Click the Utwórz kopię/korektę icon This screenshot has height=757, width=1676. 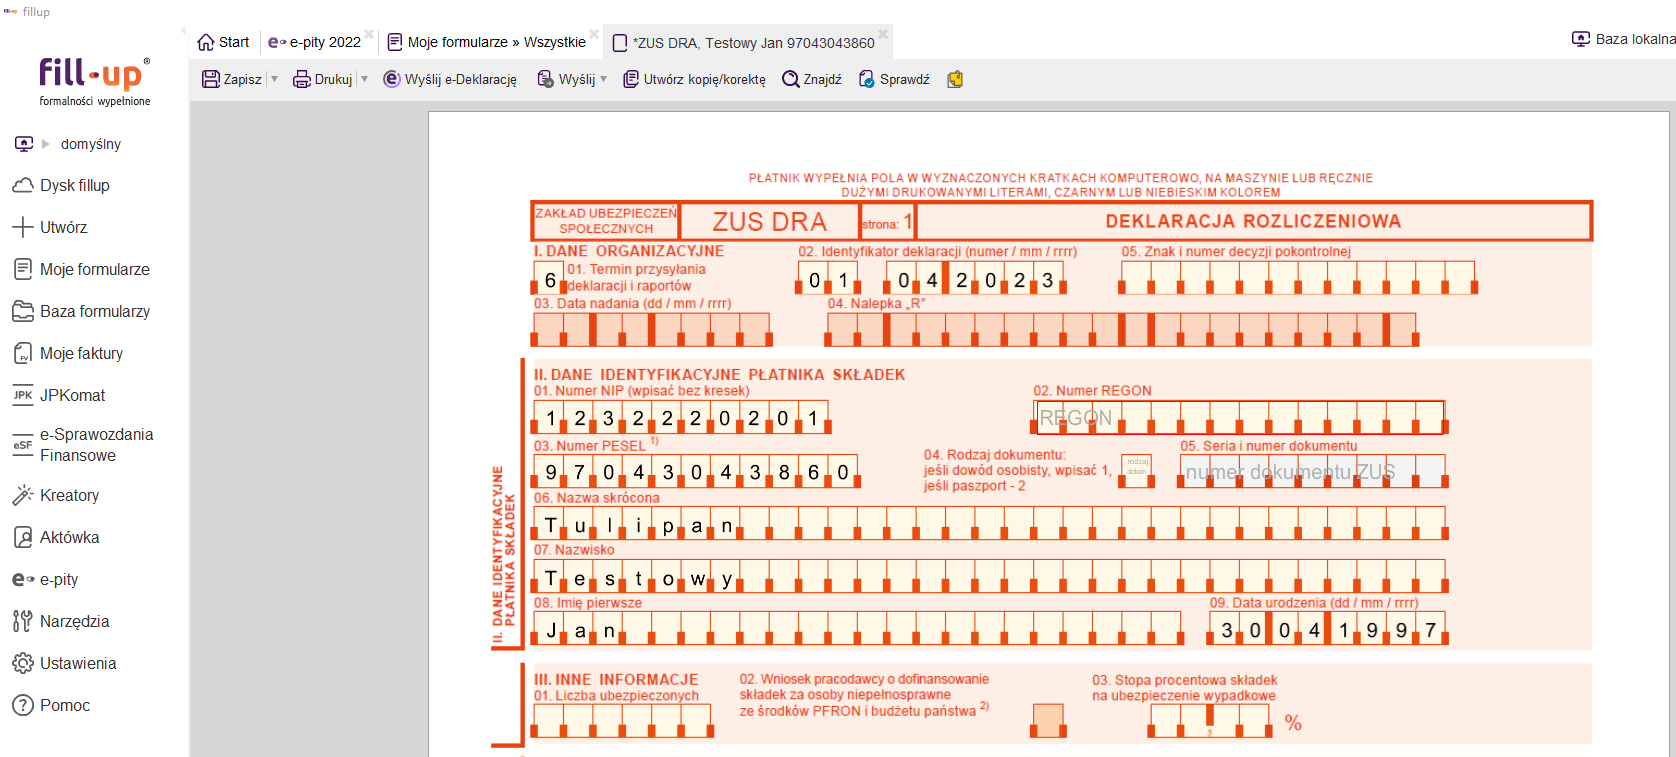pos(631,79)
